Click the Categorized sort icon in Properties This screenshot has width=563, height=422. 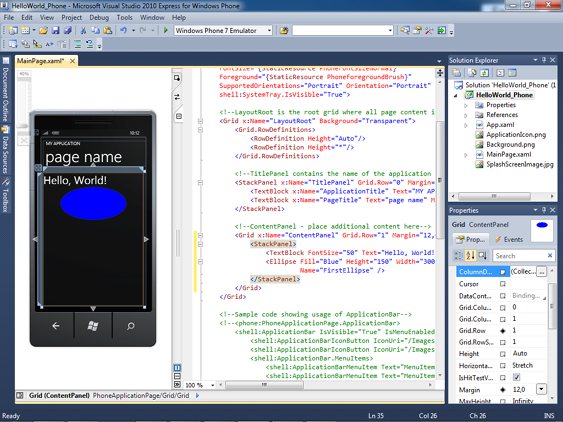tap(459, 256)
